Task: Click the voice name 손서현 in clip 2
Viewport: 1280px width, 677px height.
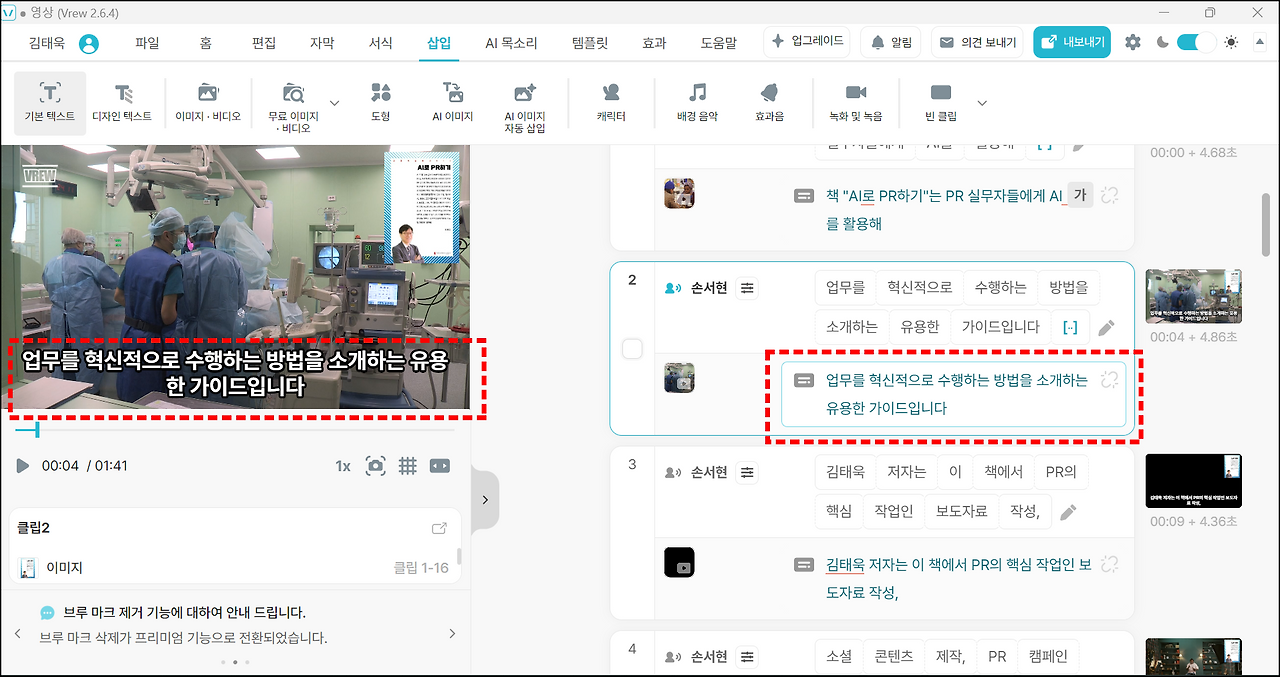Action: pos(709,288)
